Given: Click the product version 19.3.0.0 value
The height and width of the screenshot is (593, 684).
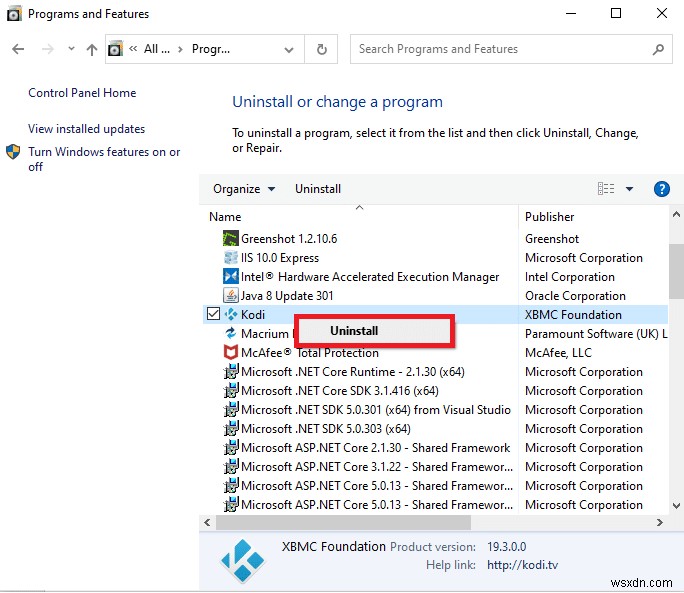Looking at the screenshot, I should [x=506, y=547].
